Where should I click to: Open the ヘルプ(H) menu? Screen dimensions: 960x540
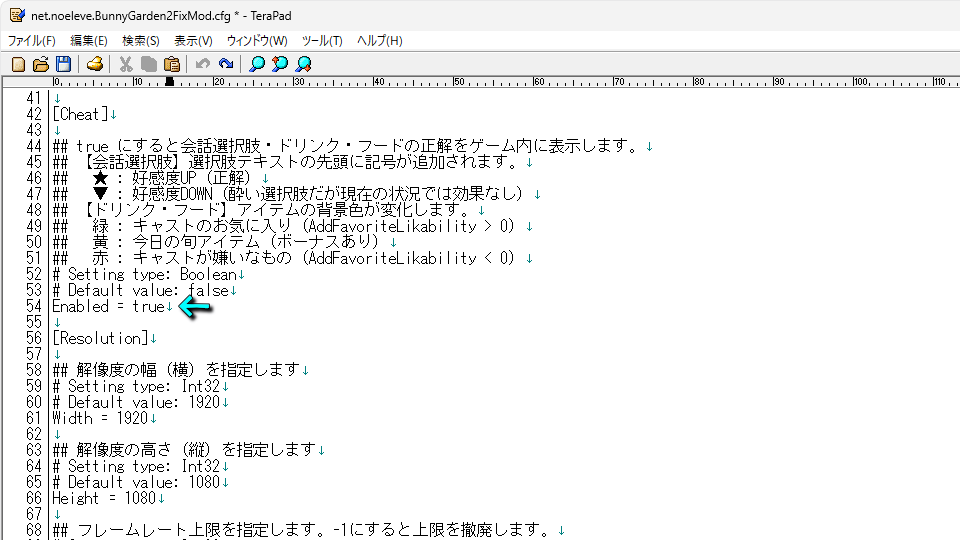tap(380, 41)
